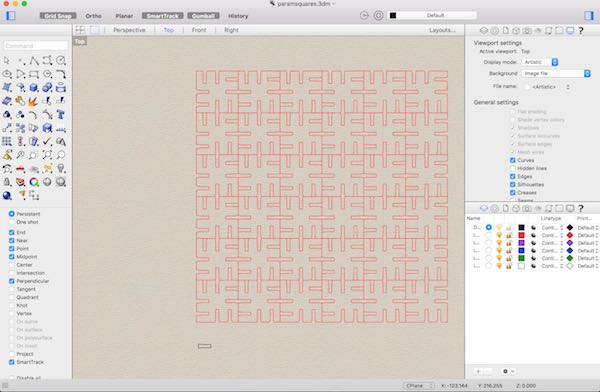Open print width dropdown of the black layer
600x392 pixels.
coord(588,227)
